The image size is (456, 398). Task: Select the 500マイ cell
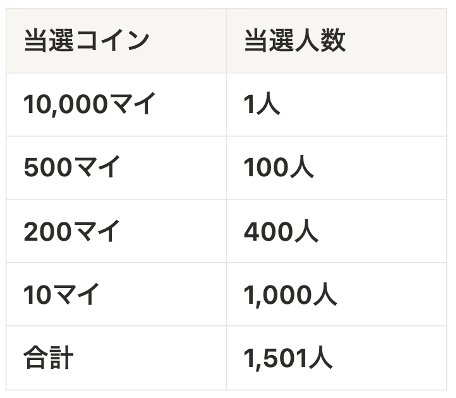pyautogui.click(x=116, y=168)
